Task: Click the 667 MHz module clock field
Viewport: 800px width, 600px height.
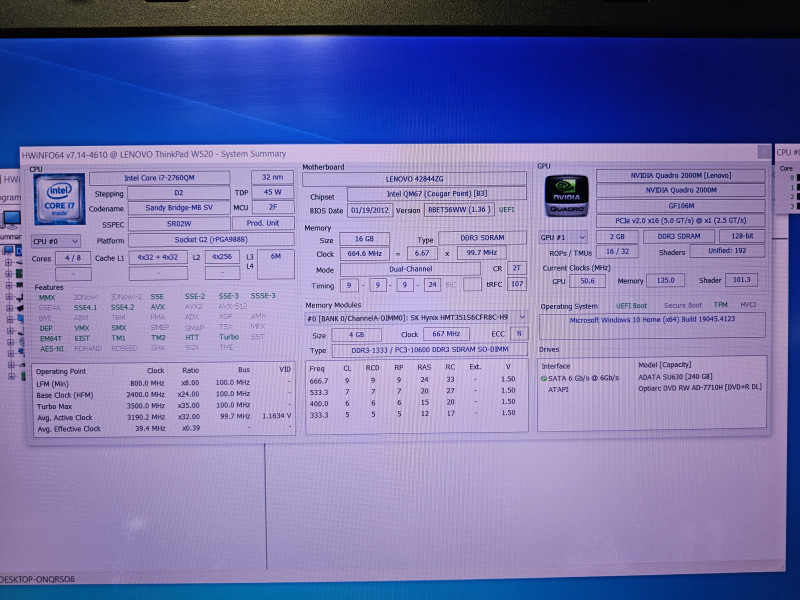Action: 446,334
